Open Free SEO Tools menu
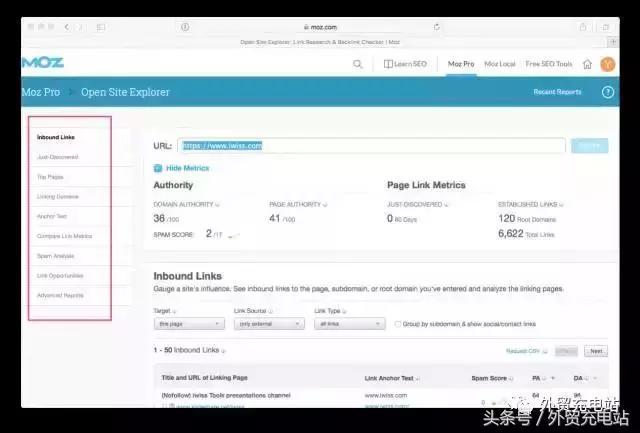The width and height of the screenshot is (640, 433). pos(549,64)
